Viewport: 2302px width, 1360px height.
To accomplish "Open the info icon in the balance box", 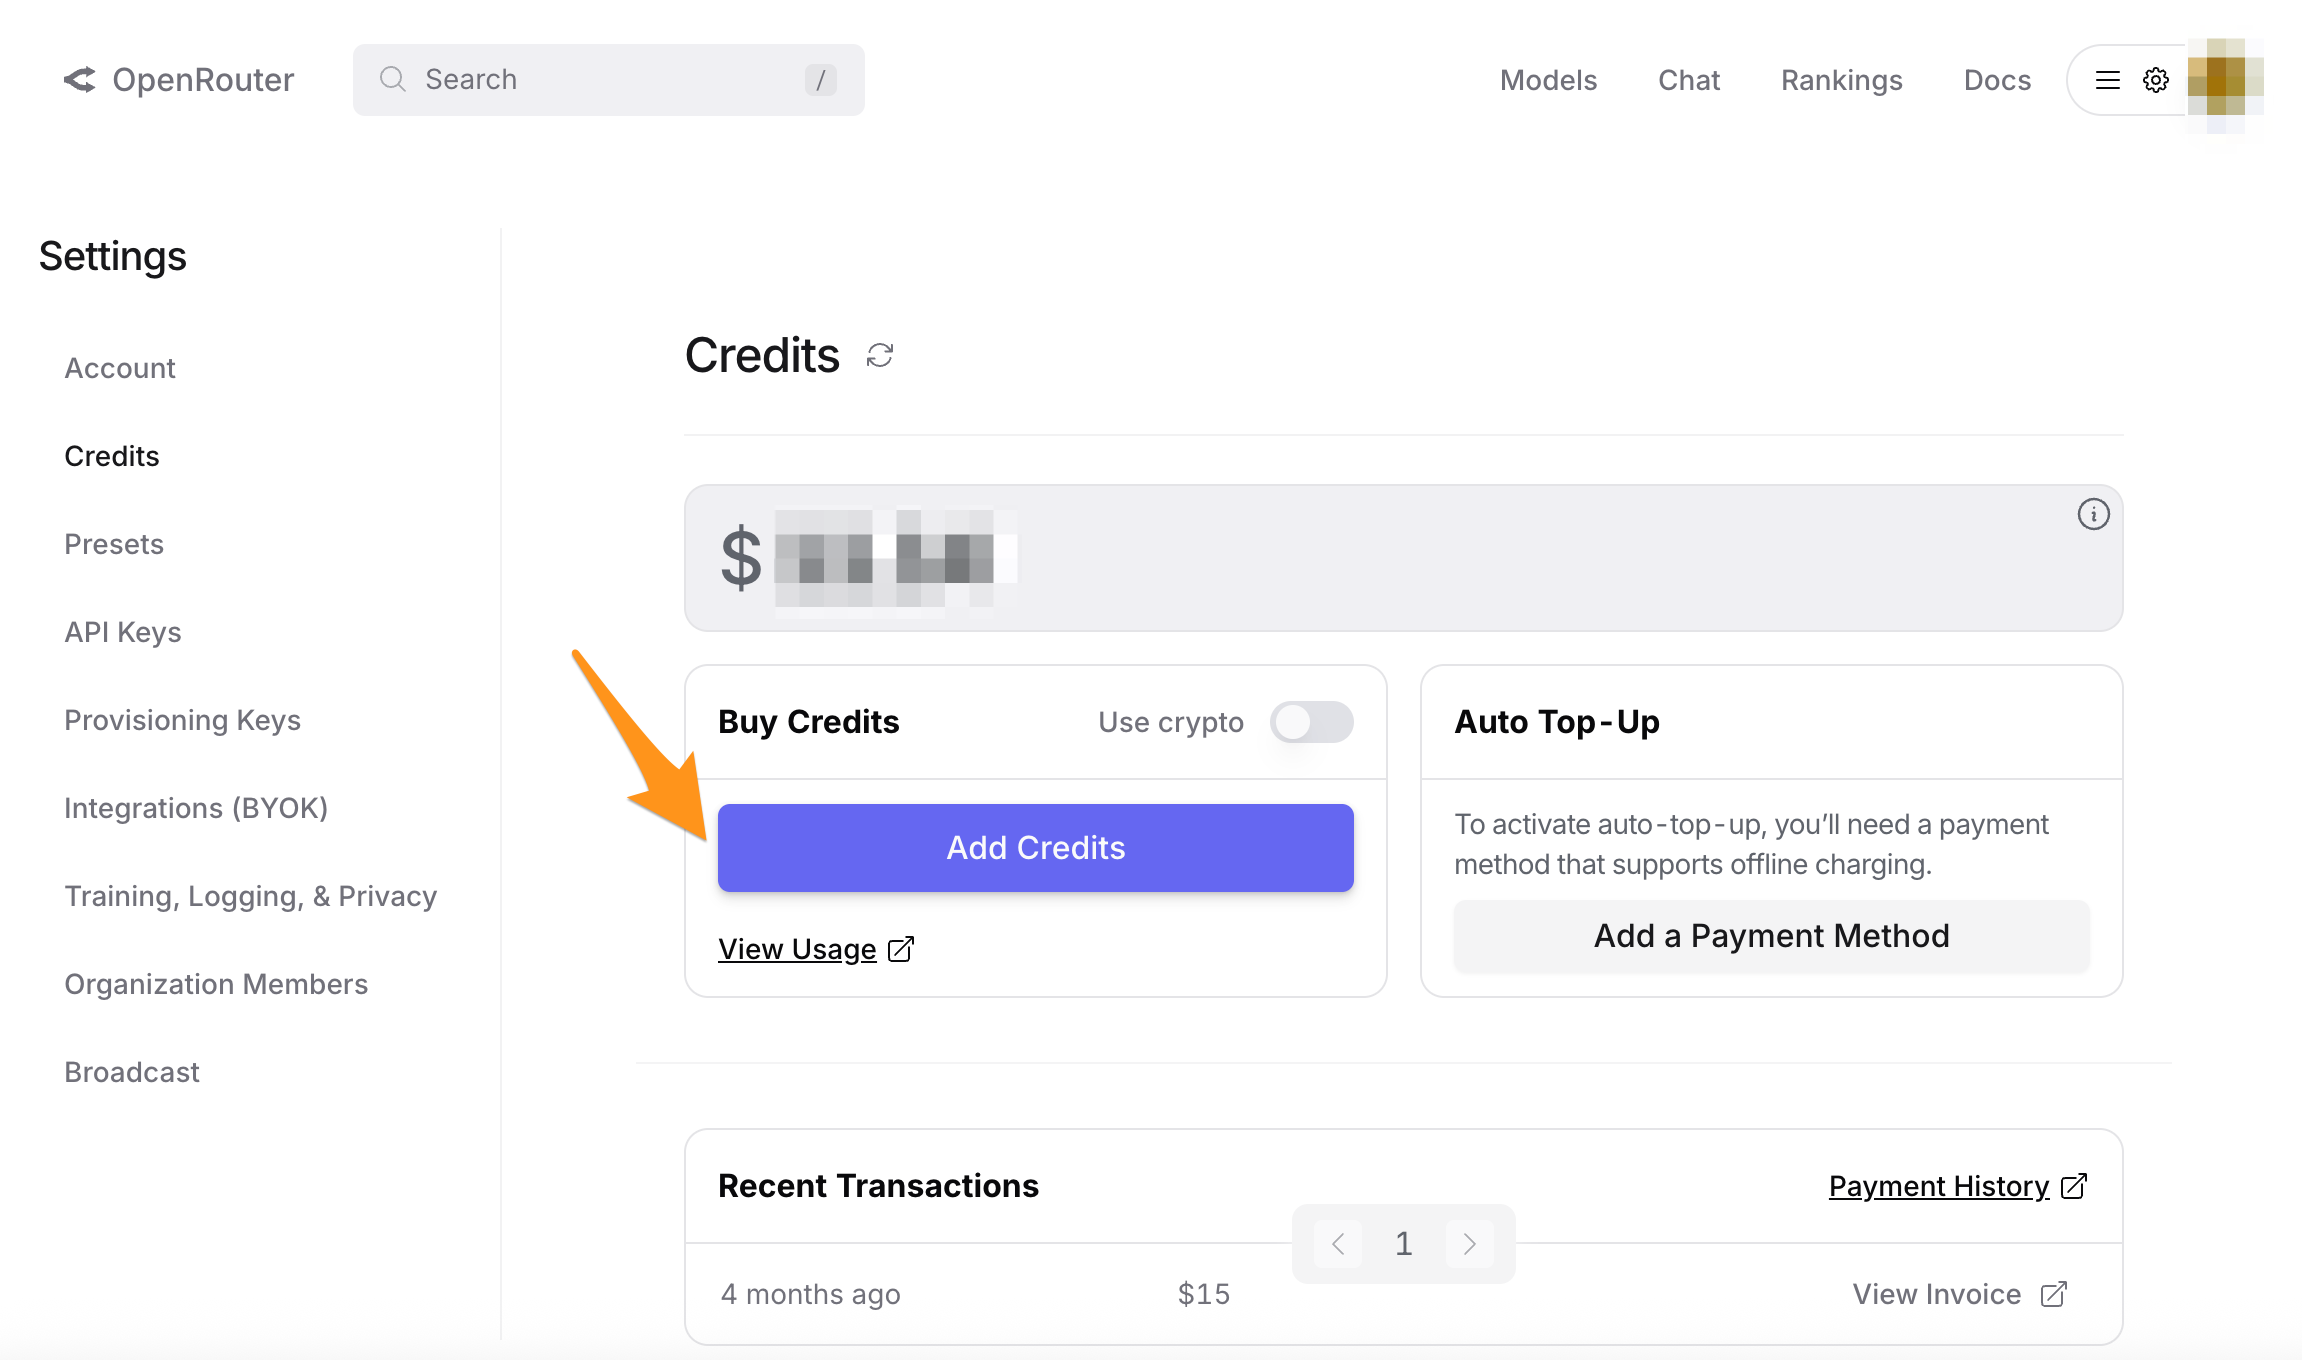I will (x=2093, y=514).
